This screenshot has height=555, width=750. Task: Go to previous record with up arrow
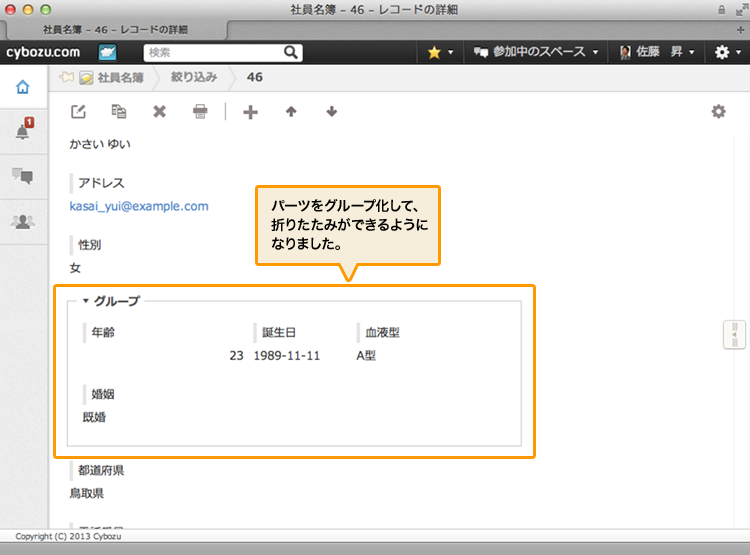(x=291, y=112)
